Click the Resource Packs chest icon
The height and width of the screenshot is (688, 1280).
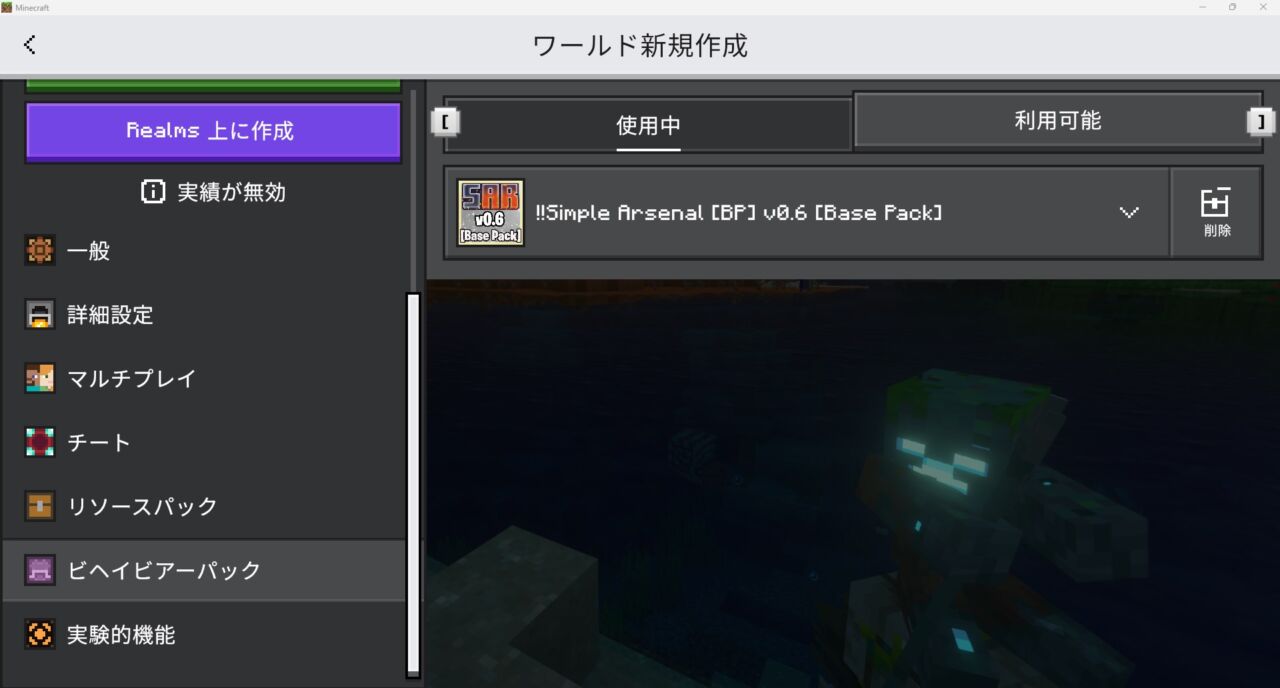pos(40,506)
